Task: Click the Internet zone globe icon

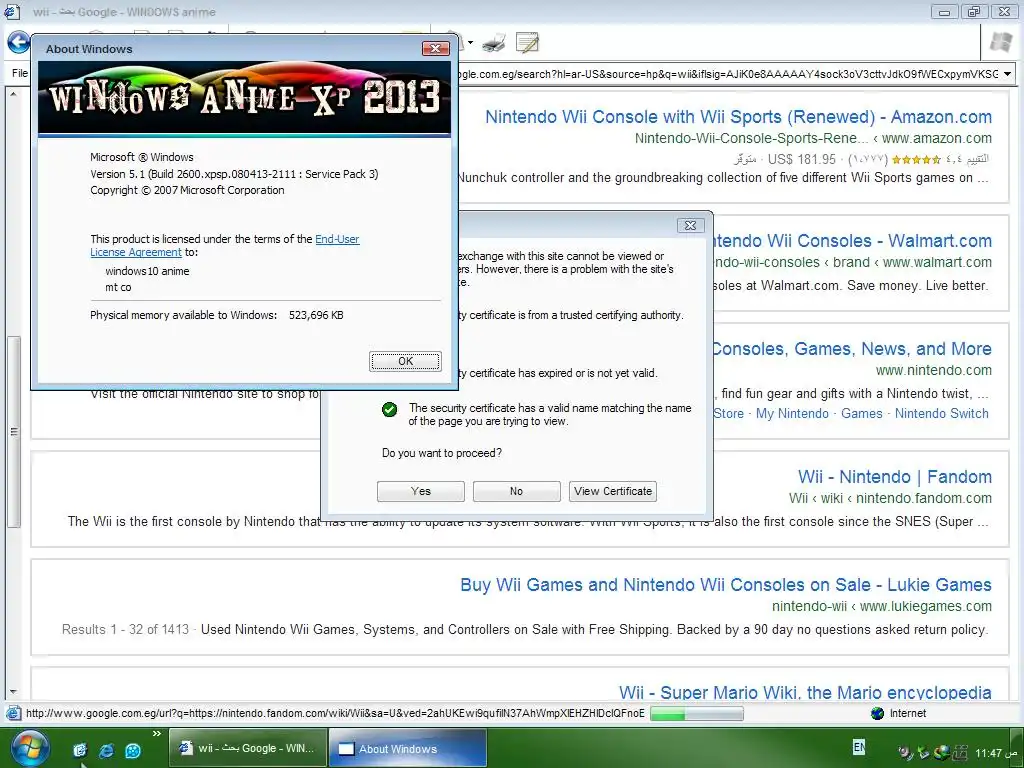Action: 878,713
